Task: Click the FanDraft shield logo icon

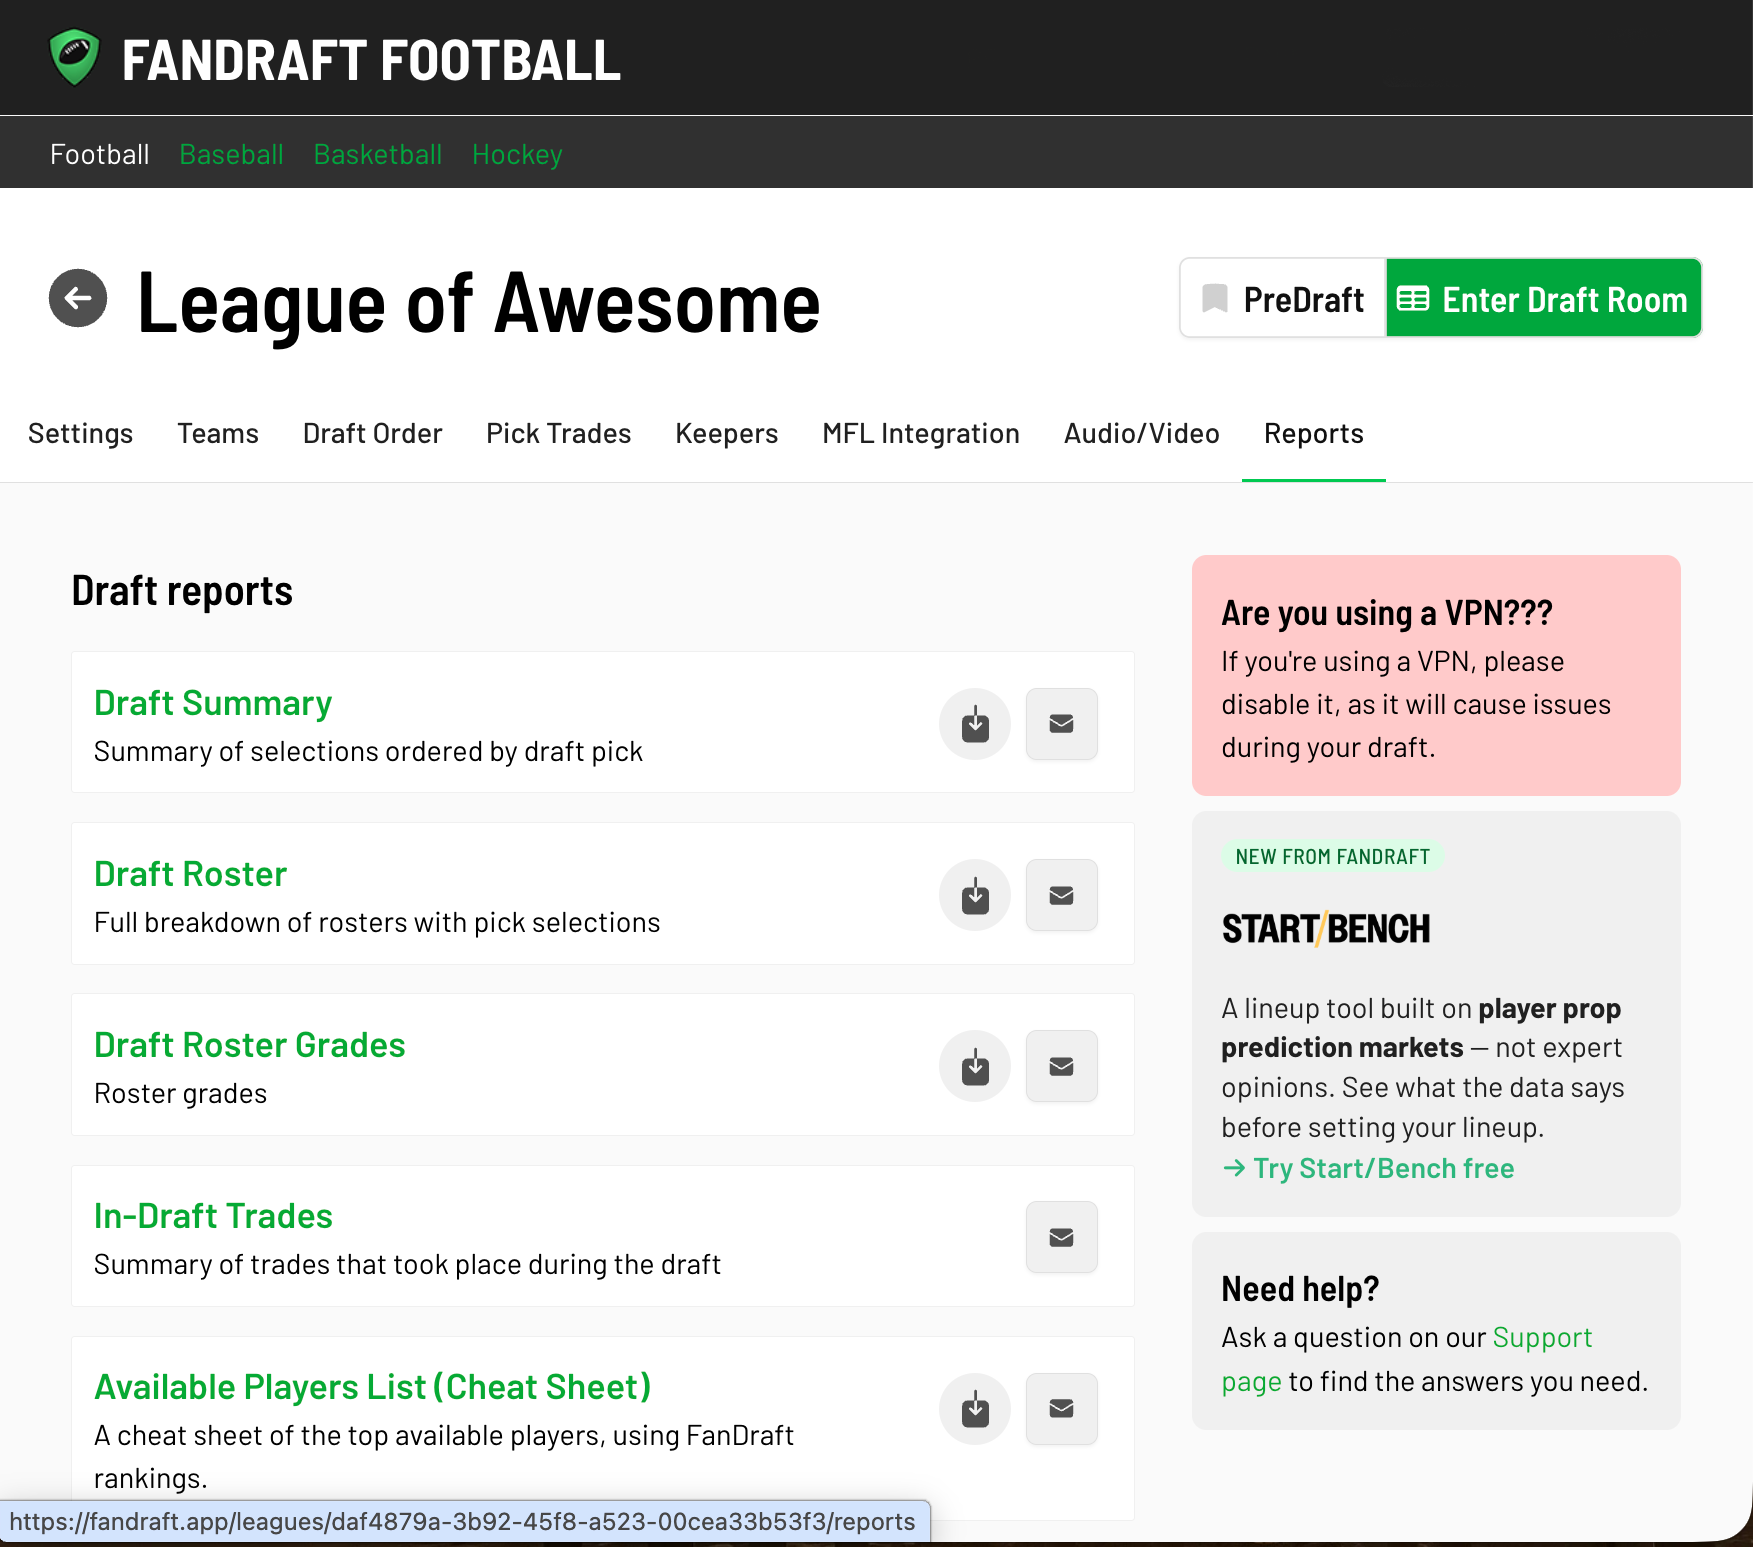Action: coord(75,58)
